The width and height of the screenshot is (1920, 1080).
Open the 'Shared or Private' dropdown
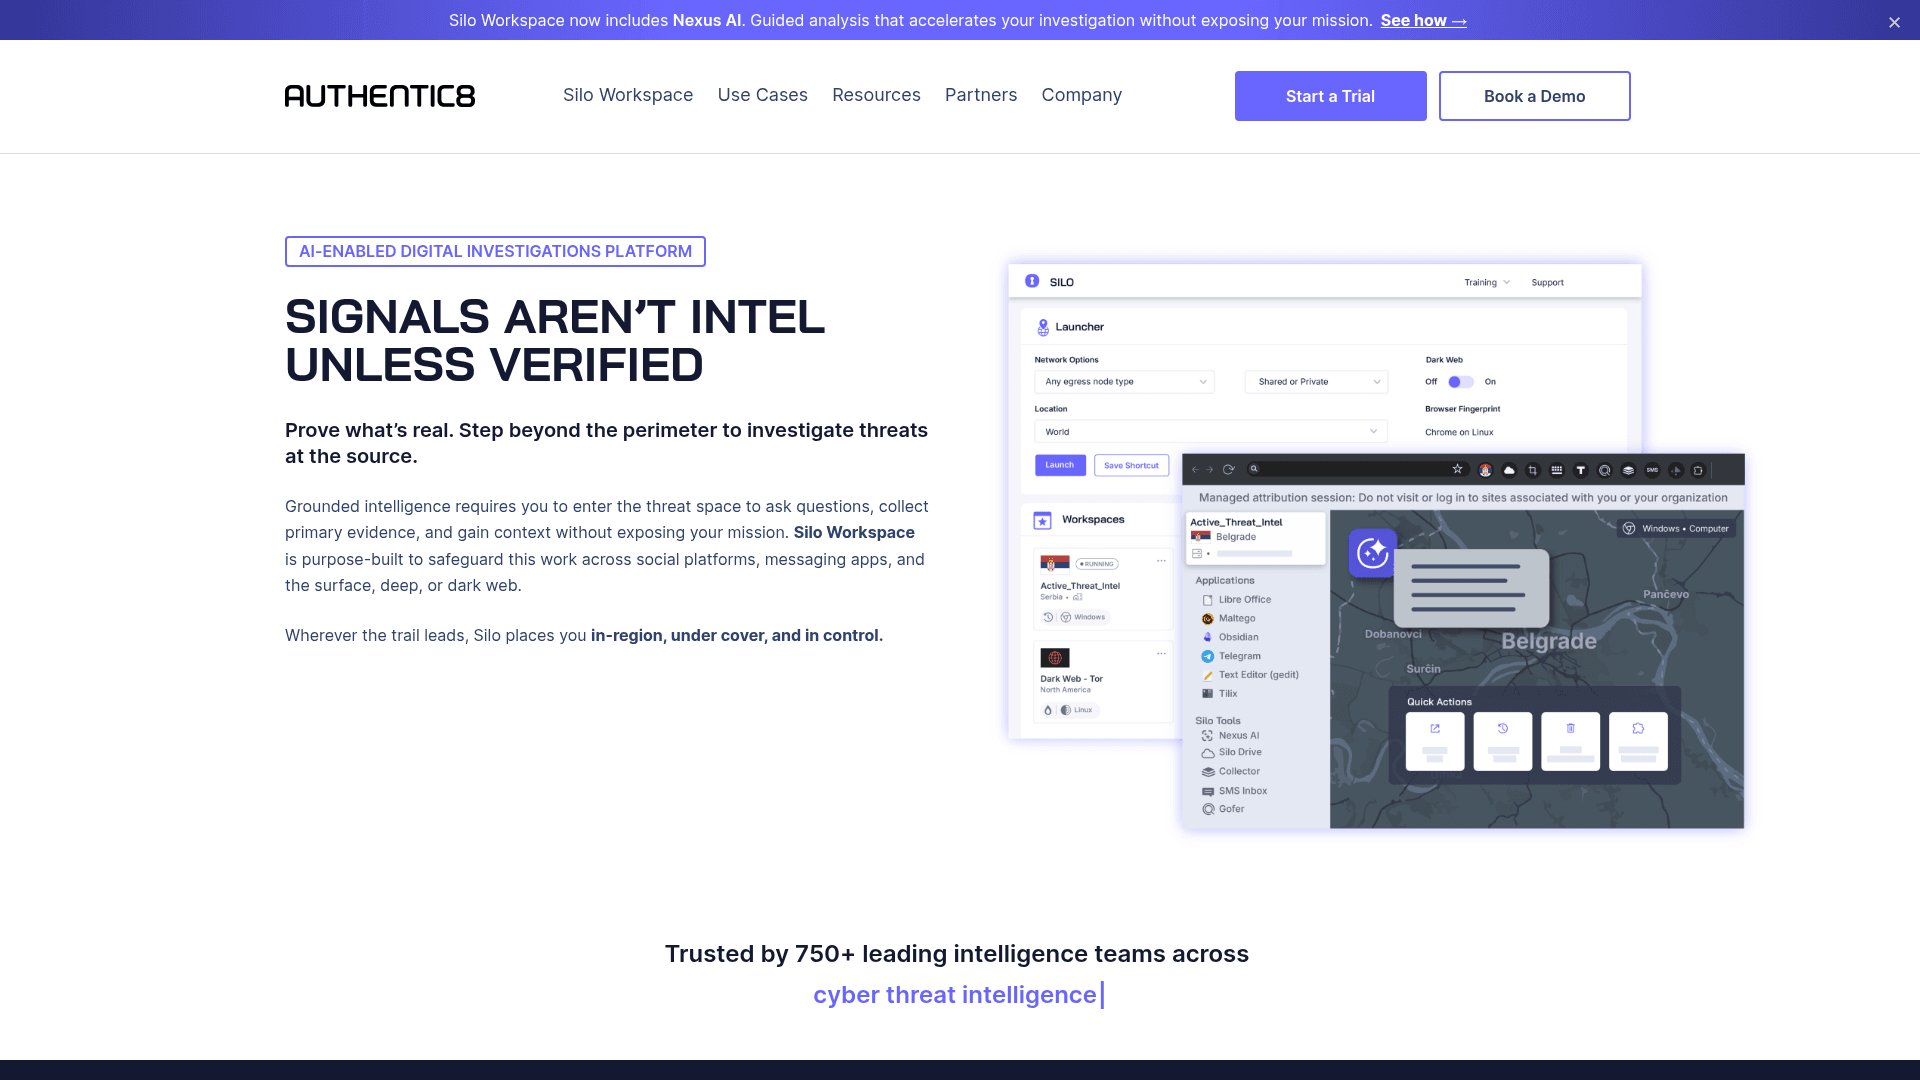(1317, 381)
